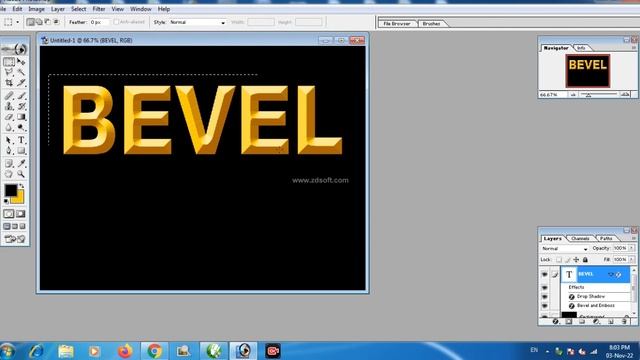This screenshot has width=640, height=360.
Task: Toggle Lock position in Layers panel
Action: (x=576, y=260)
